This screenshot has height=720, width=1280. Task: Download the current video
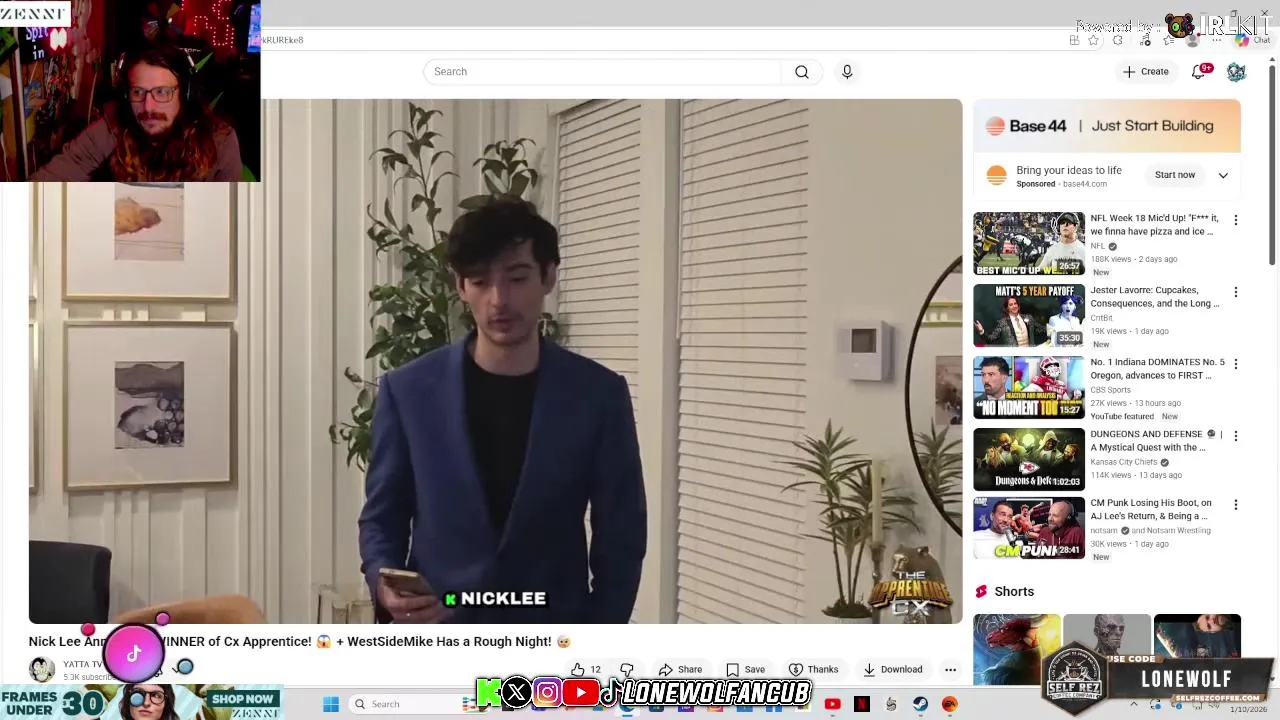tap(893, 670)
